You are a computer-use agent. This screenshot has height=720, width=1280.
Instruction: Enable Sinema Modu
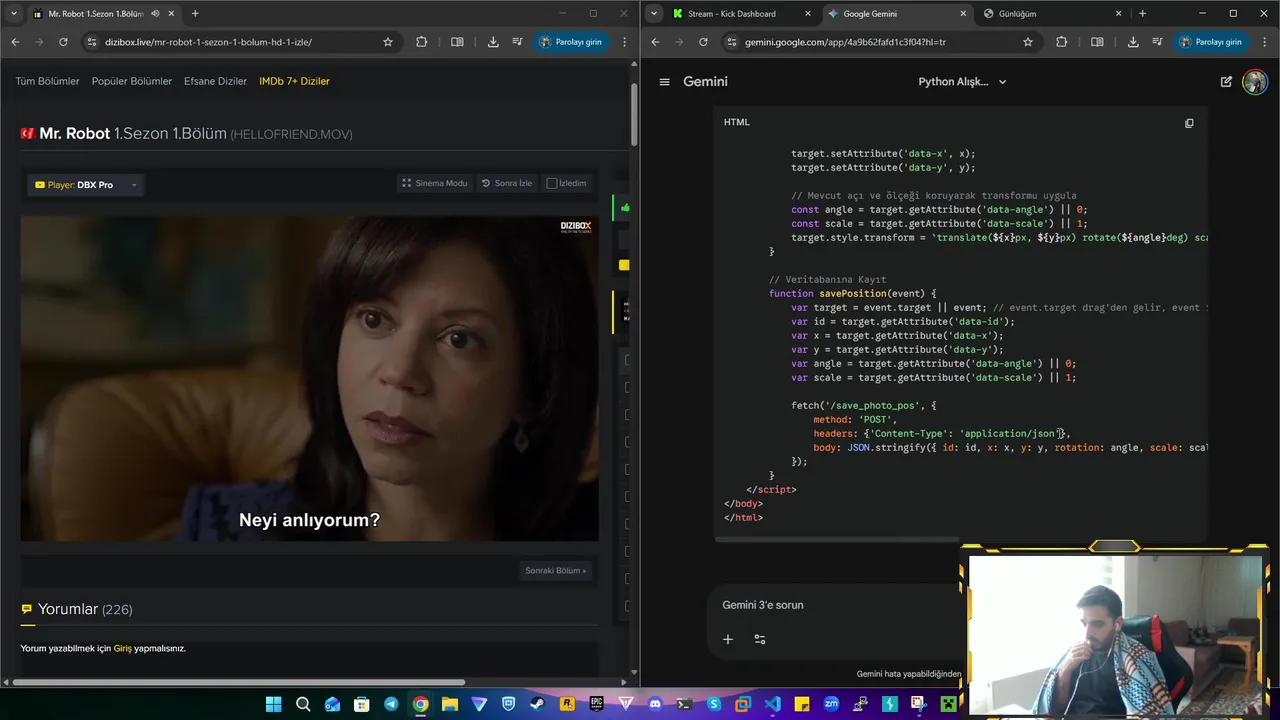click(x=435, y=183)
